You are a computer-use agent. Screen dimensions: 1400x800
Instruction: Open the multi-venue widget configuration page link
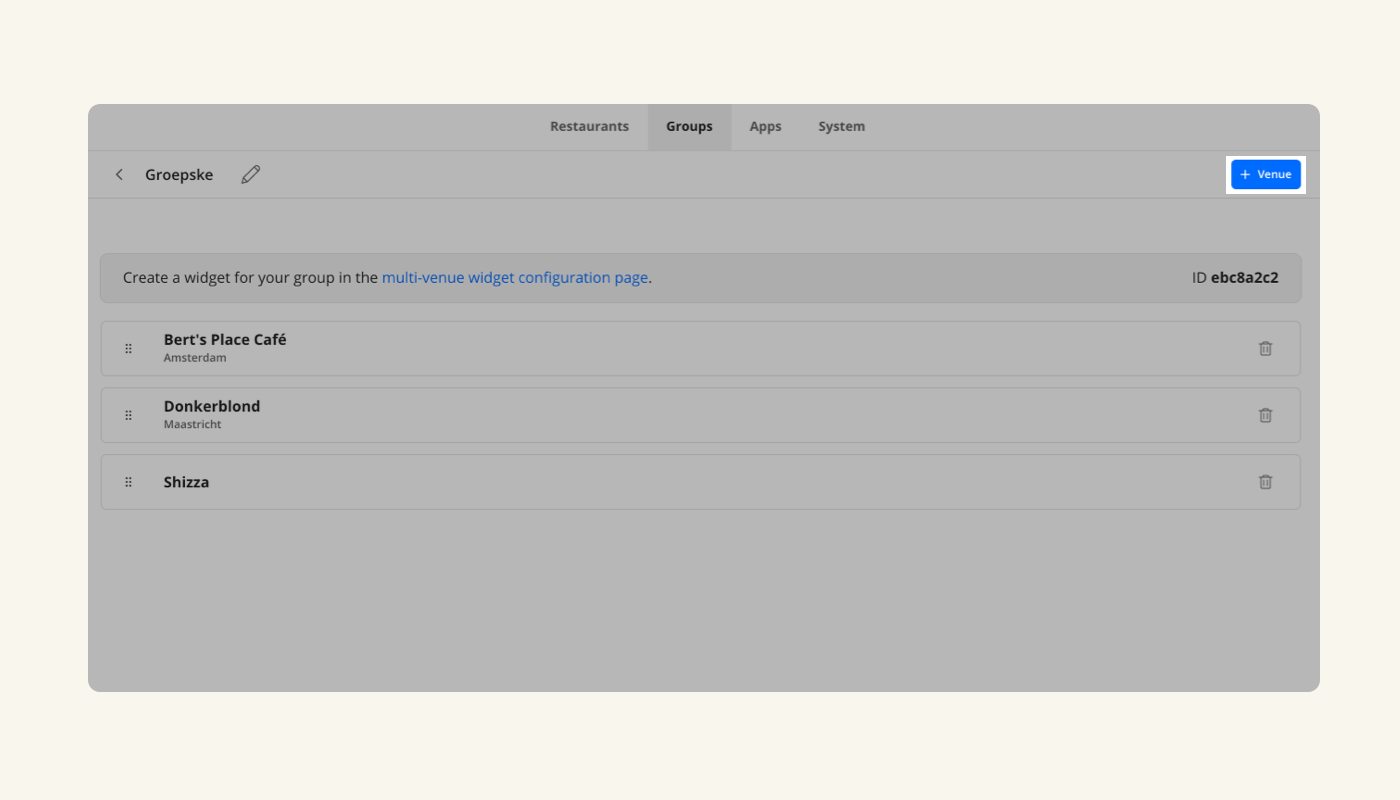point(514,278)
